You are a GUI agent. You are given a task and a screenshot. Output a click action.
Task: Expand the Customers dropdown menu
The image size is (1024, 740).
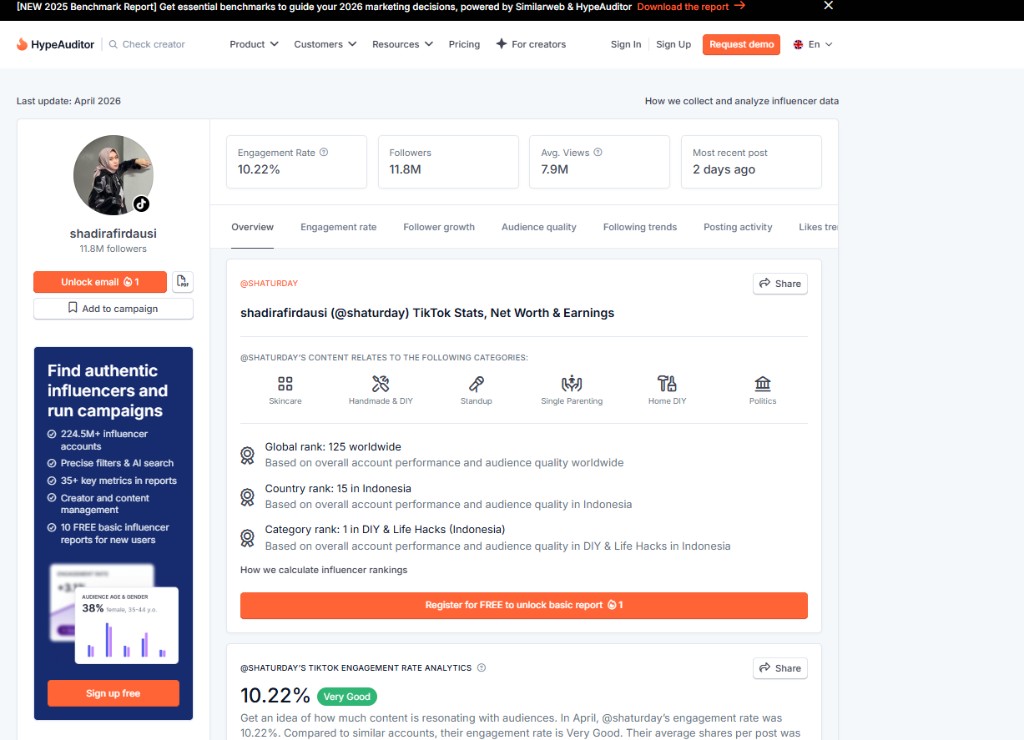tap(325, 44)
